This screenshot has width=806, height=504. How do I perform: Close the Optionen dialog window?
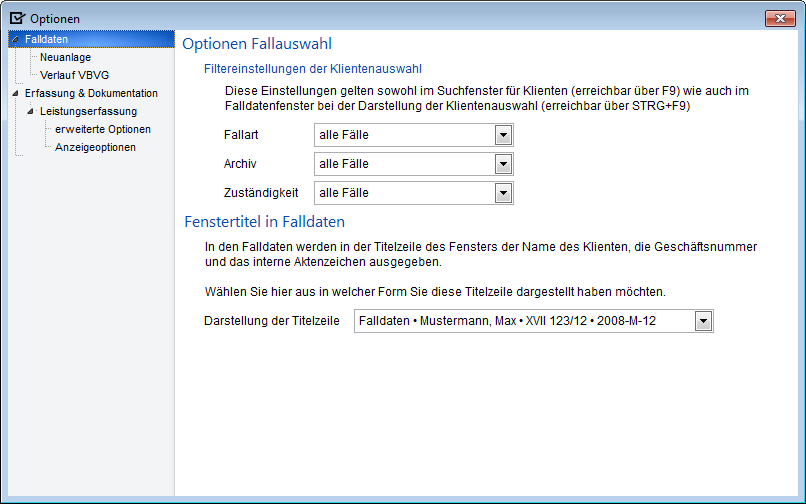click(x=780, y=19)
